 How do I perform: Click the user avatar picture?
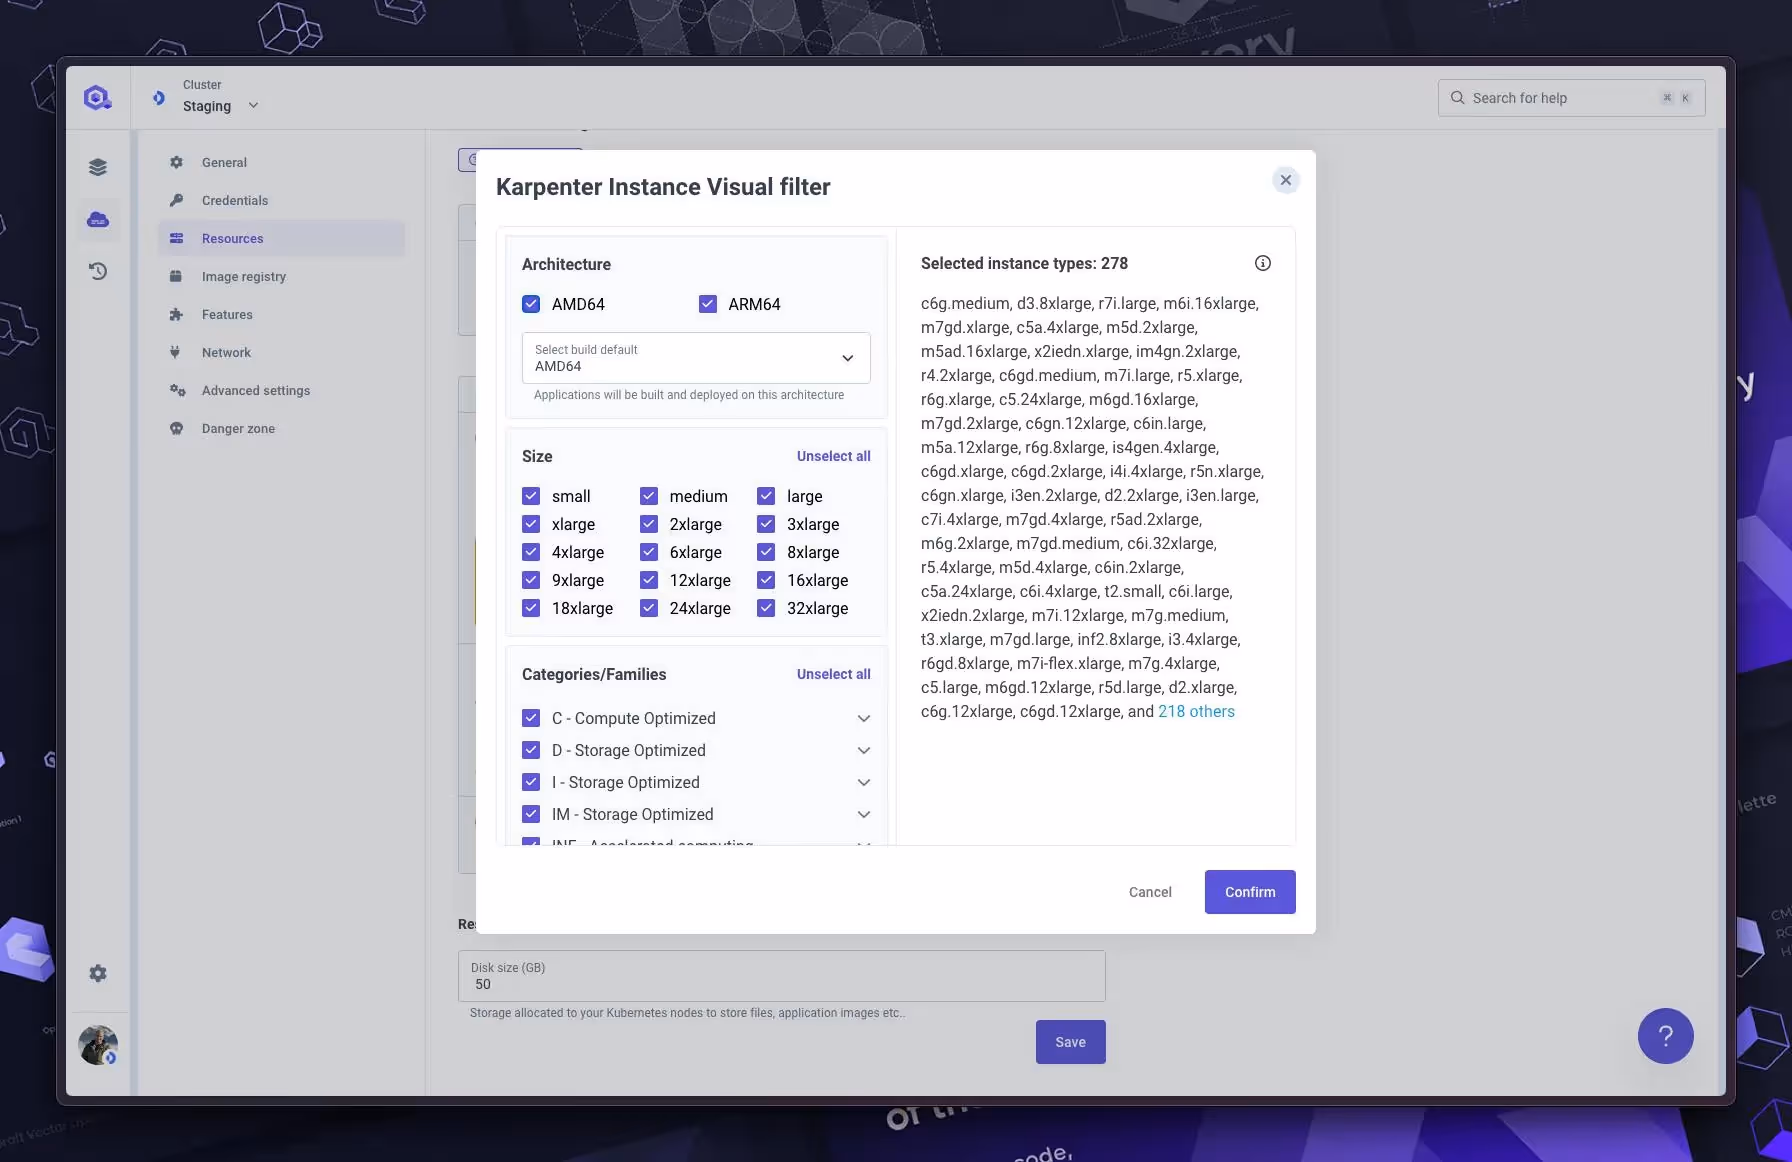click(x=98, y=1045)
